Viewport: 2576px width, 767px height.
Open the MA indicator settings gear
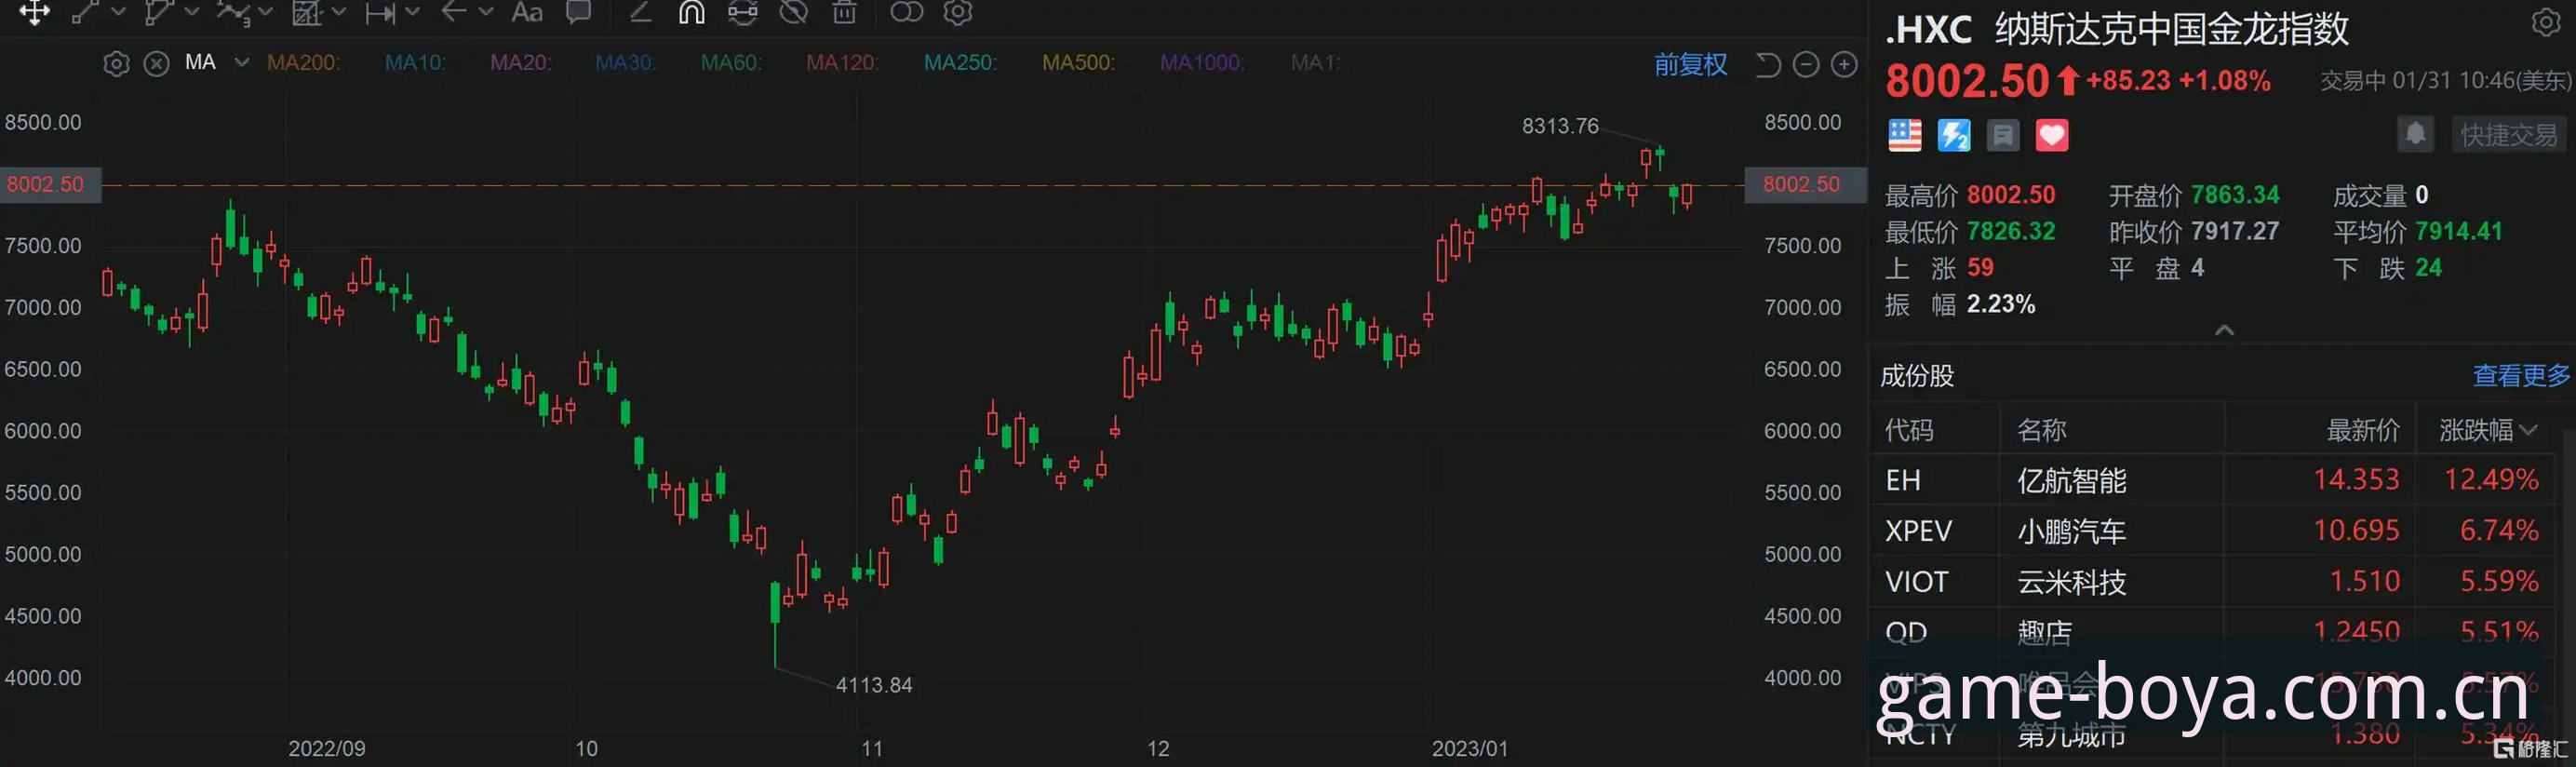coord(116,64)
